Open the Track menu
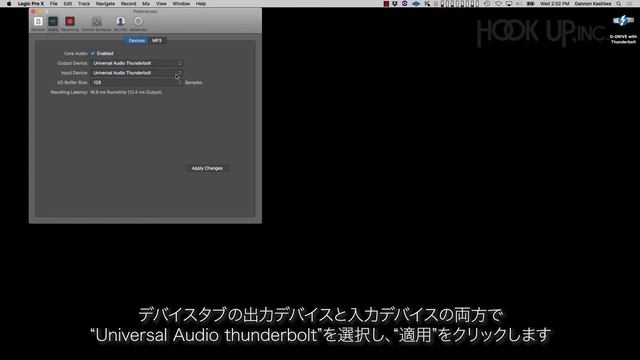640x360 pixels. pyautogui.click(x=84, y=4)
